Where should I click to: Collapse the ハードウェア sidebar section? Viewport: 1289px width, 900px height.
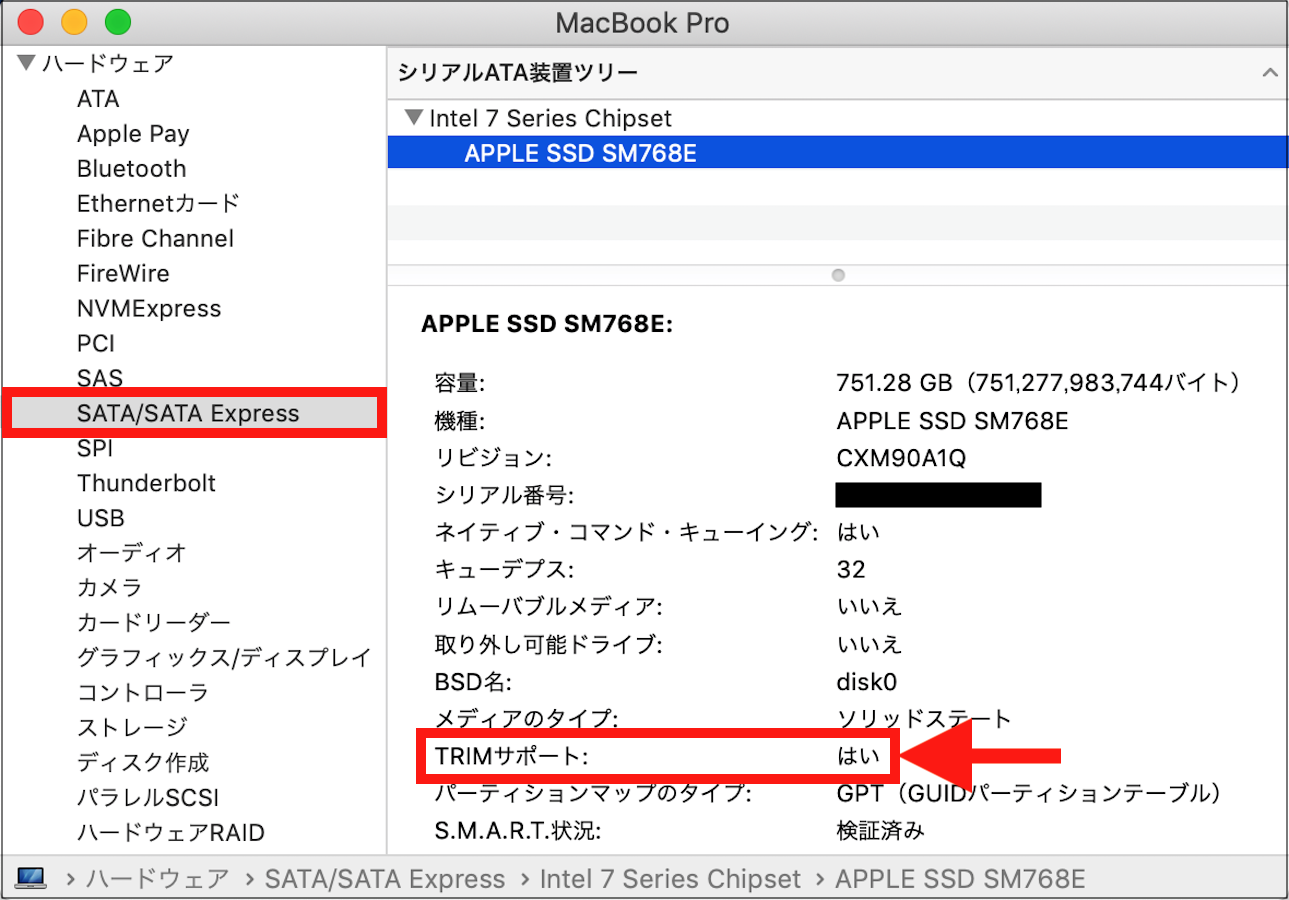pos(27,65)
